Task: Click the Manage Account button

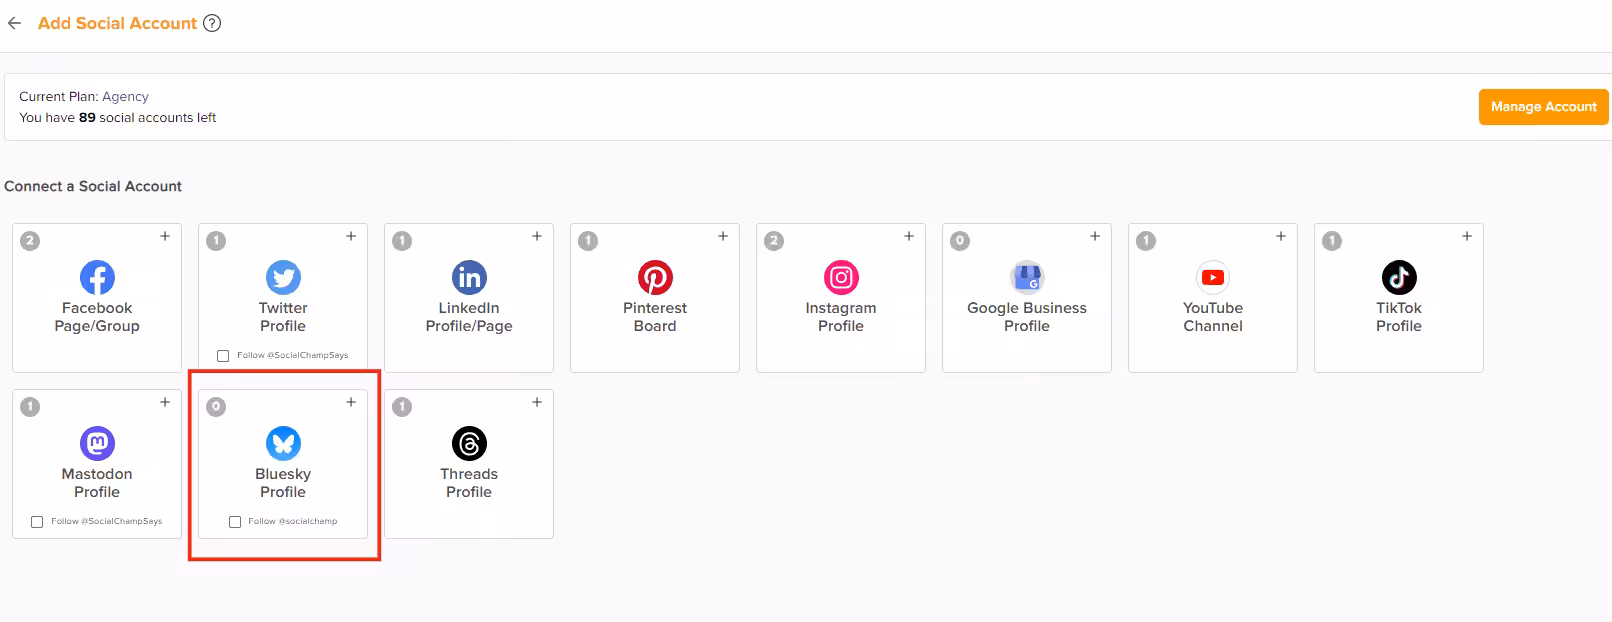Action: 1543,107
